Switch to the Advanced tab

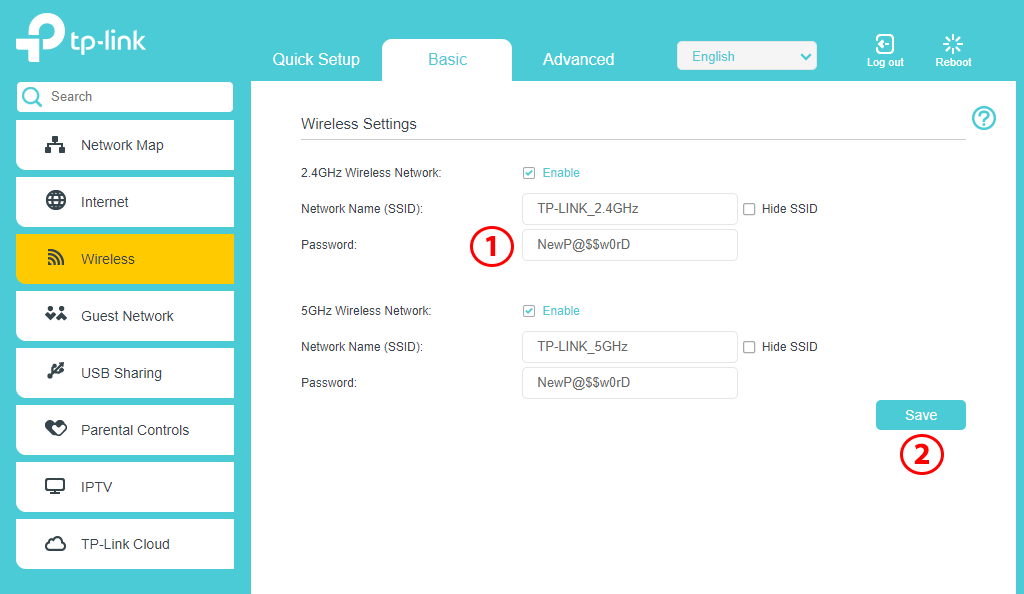click(x=579, y=59)
